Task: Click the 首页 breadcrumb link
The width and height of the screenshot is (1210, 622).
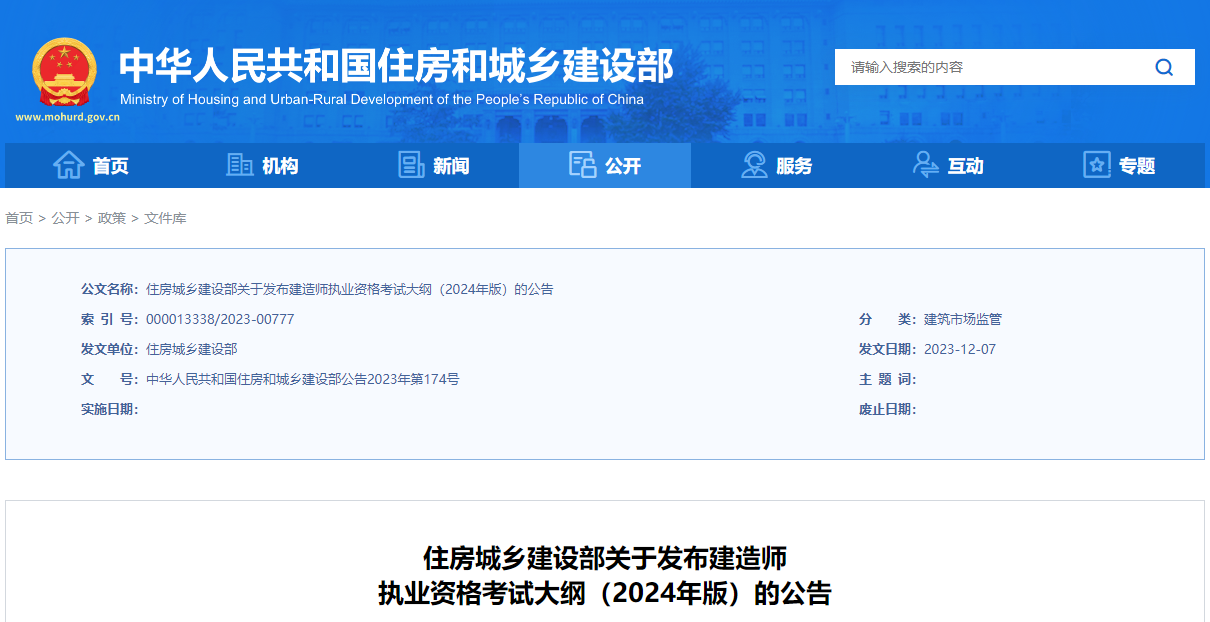Action: point(19,218)
